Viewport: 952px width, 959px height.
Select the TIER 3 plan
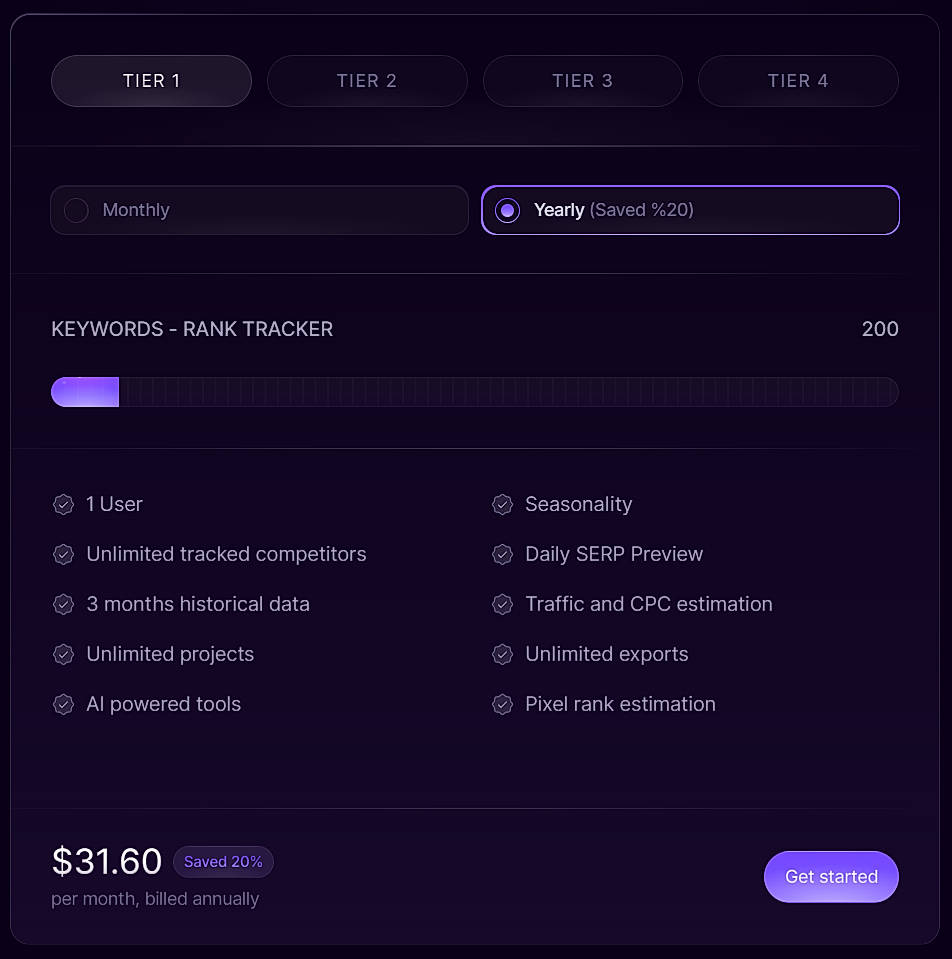pos(583,81)
